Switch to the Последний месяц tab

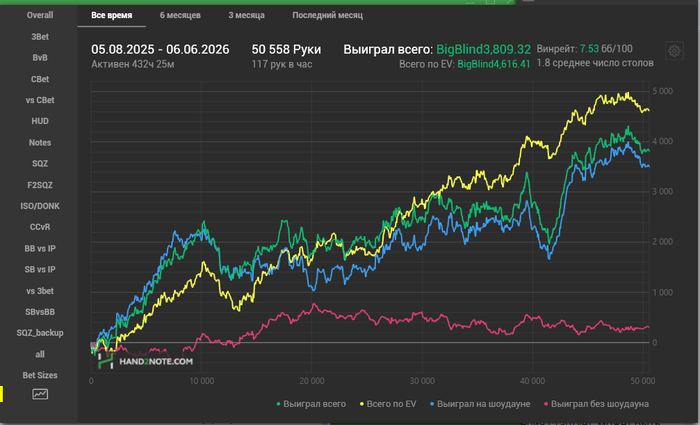(x=327, y=15)
